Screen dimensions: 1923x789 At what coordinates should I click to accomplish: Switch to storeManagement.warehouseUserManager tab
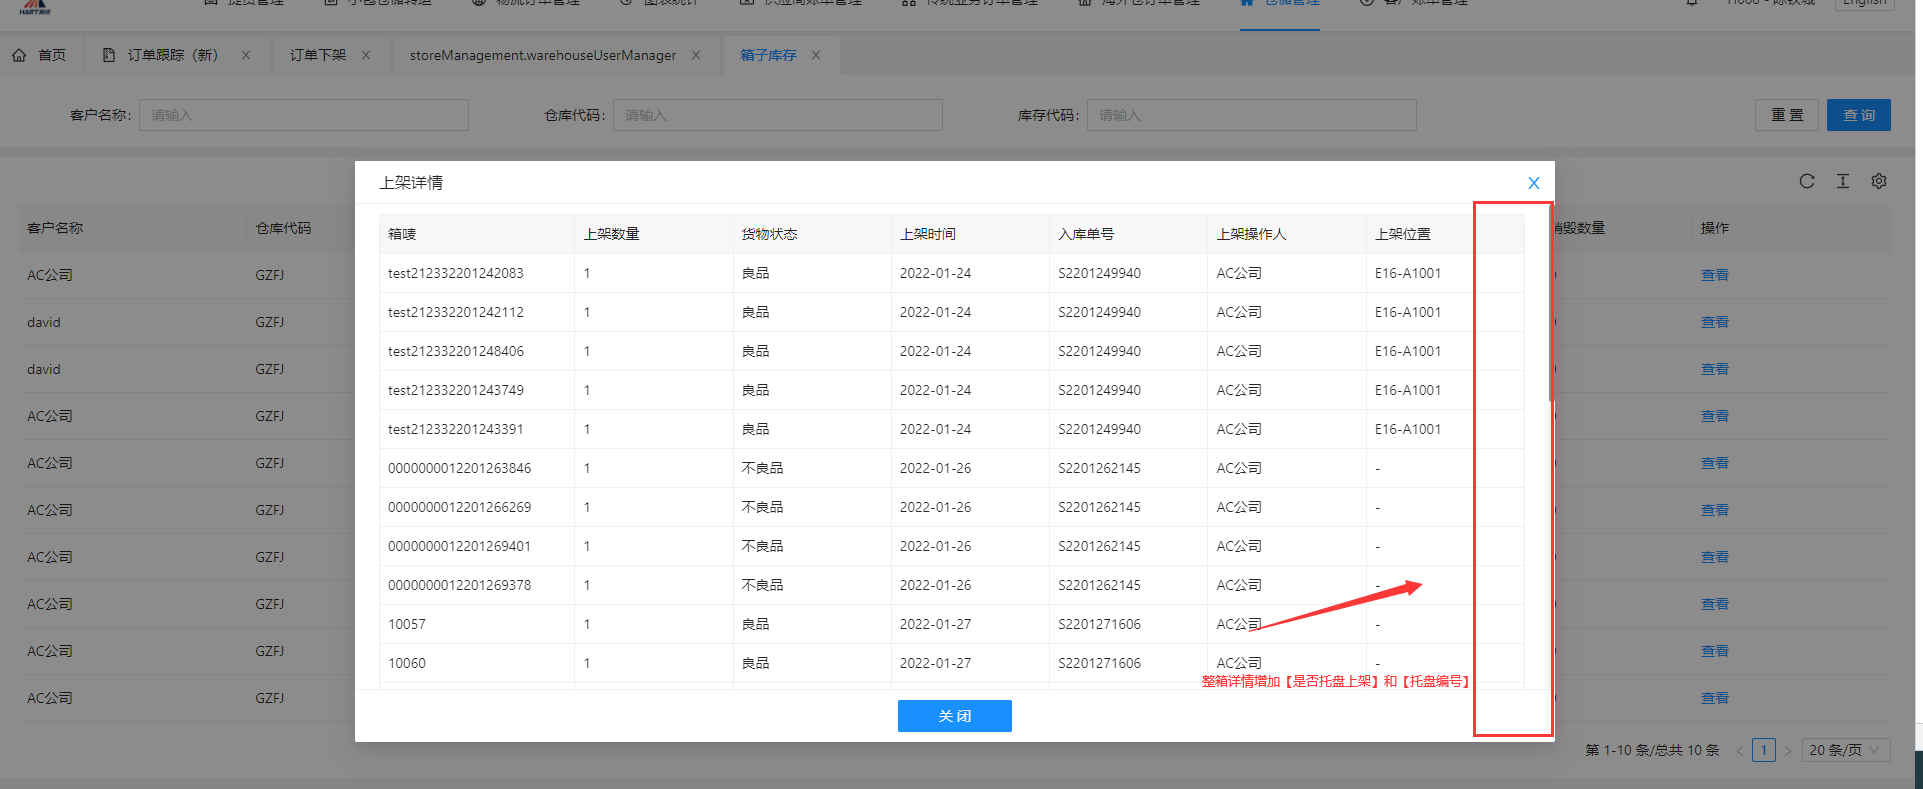point(542,55)
